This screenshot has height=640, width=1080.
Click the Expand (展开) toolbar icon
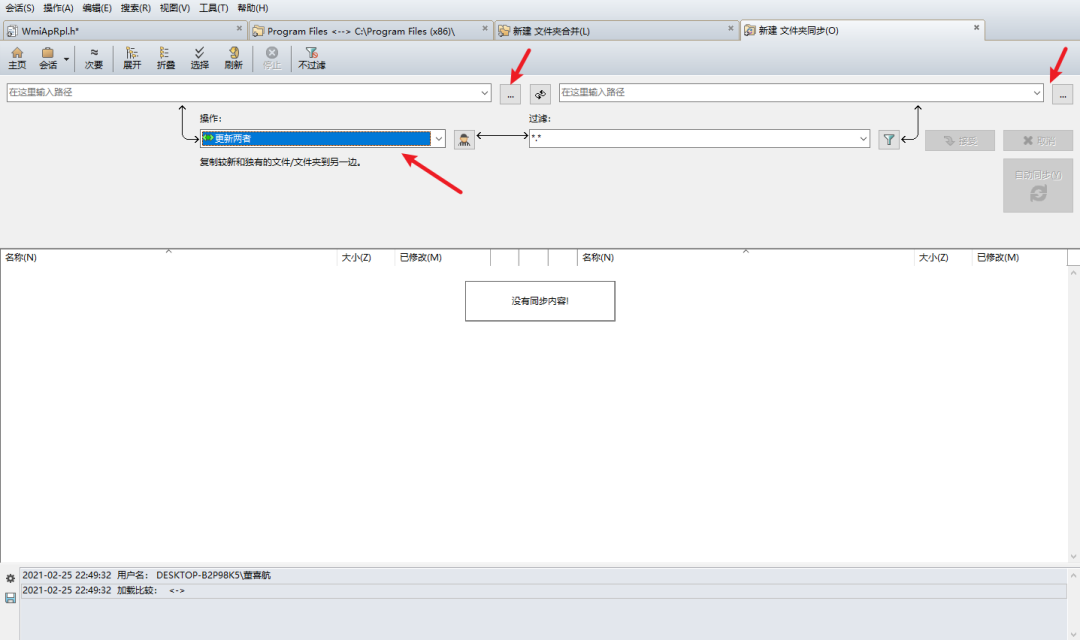pos(132,58)
